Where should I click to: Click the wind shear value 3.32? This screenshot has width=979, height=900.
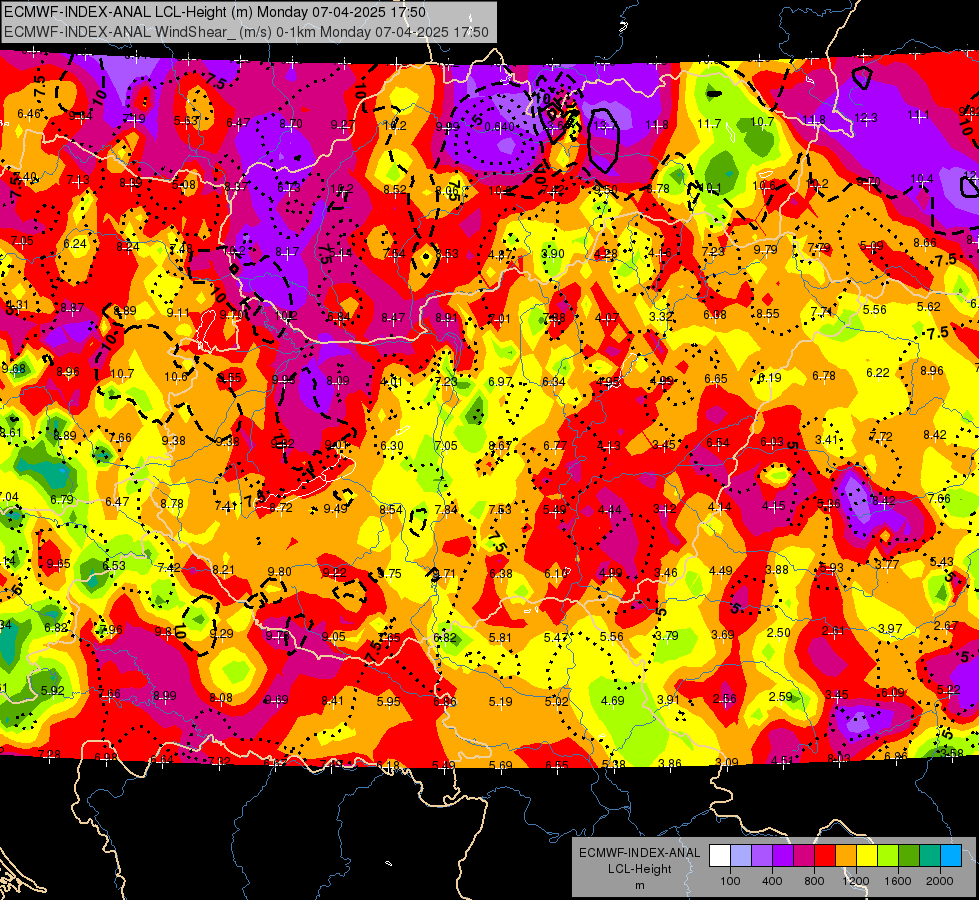[661, 316]
